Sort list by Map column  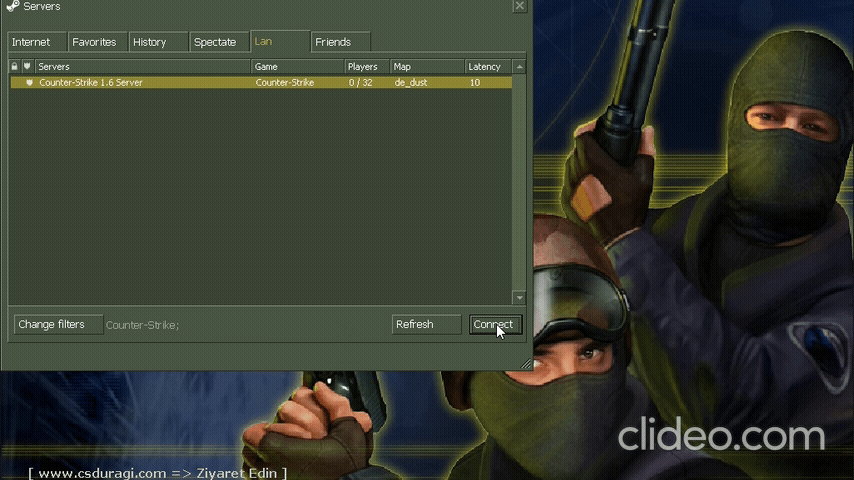pyautogui.click(x=428, y=66)
